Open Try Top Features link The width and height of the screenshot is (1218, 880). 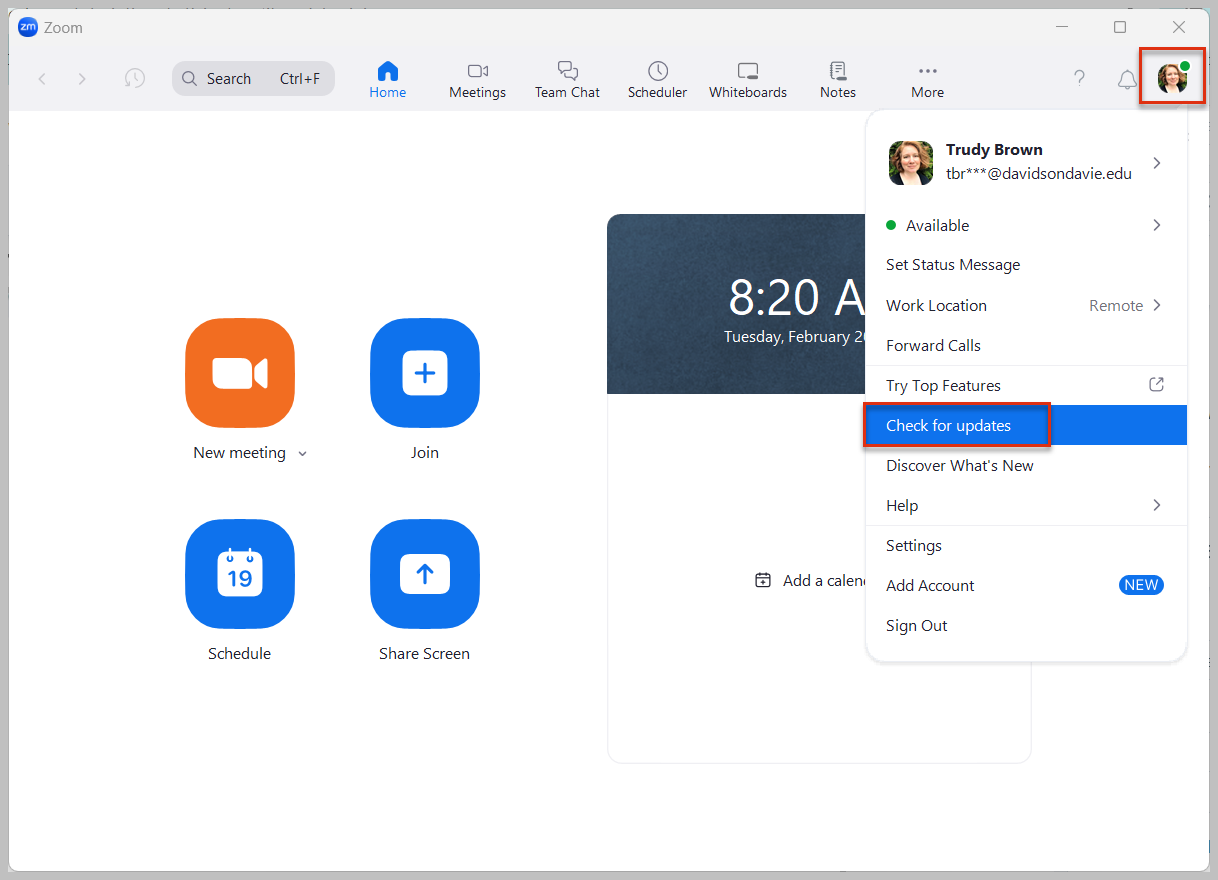tap(1026, 385)
